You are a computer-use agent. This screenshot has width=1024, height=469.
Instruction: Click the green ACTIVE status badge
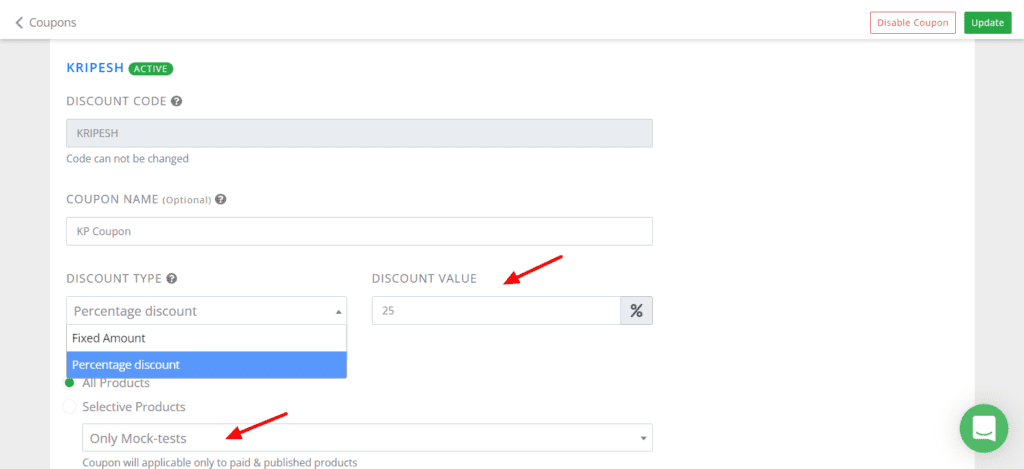coord(151,69)
